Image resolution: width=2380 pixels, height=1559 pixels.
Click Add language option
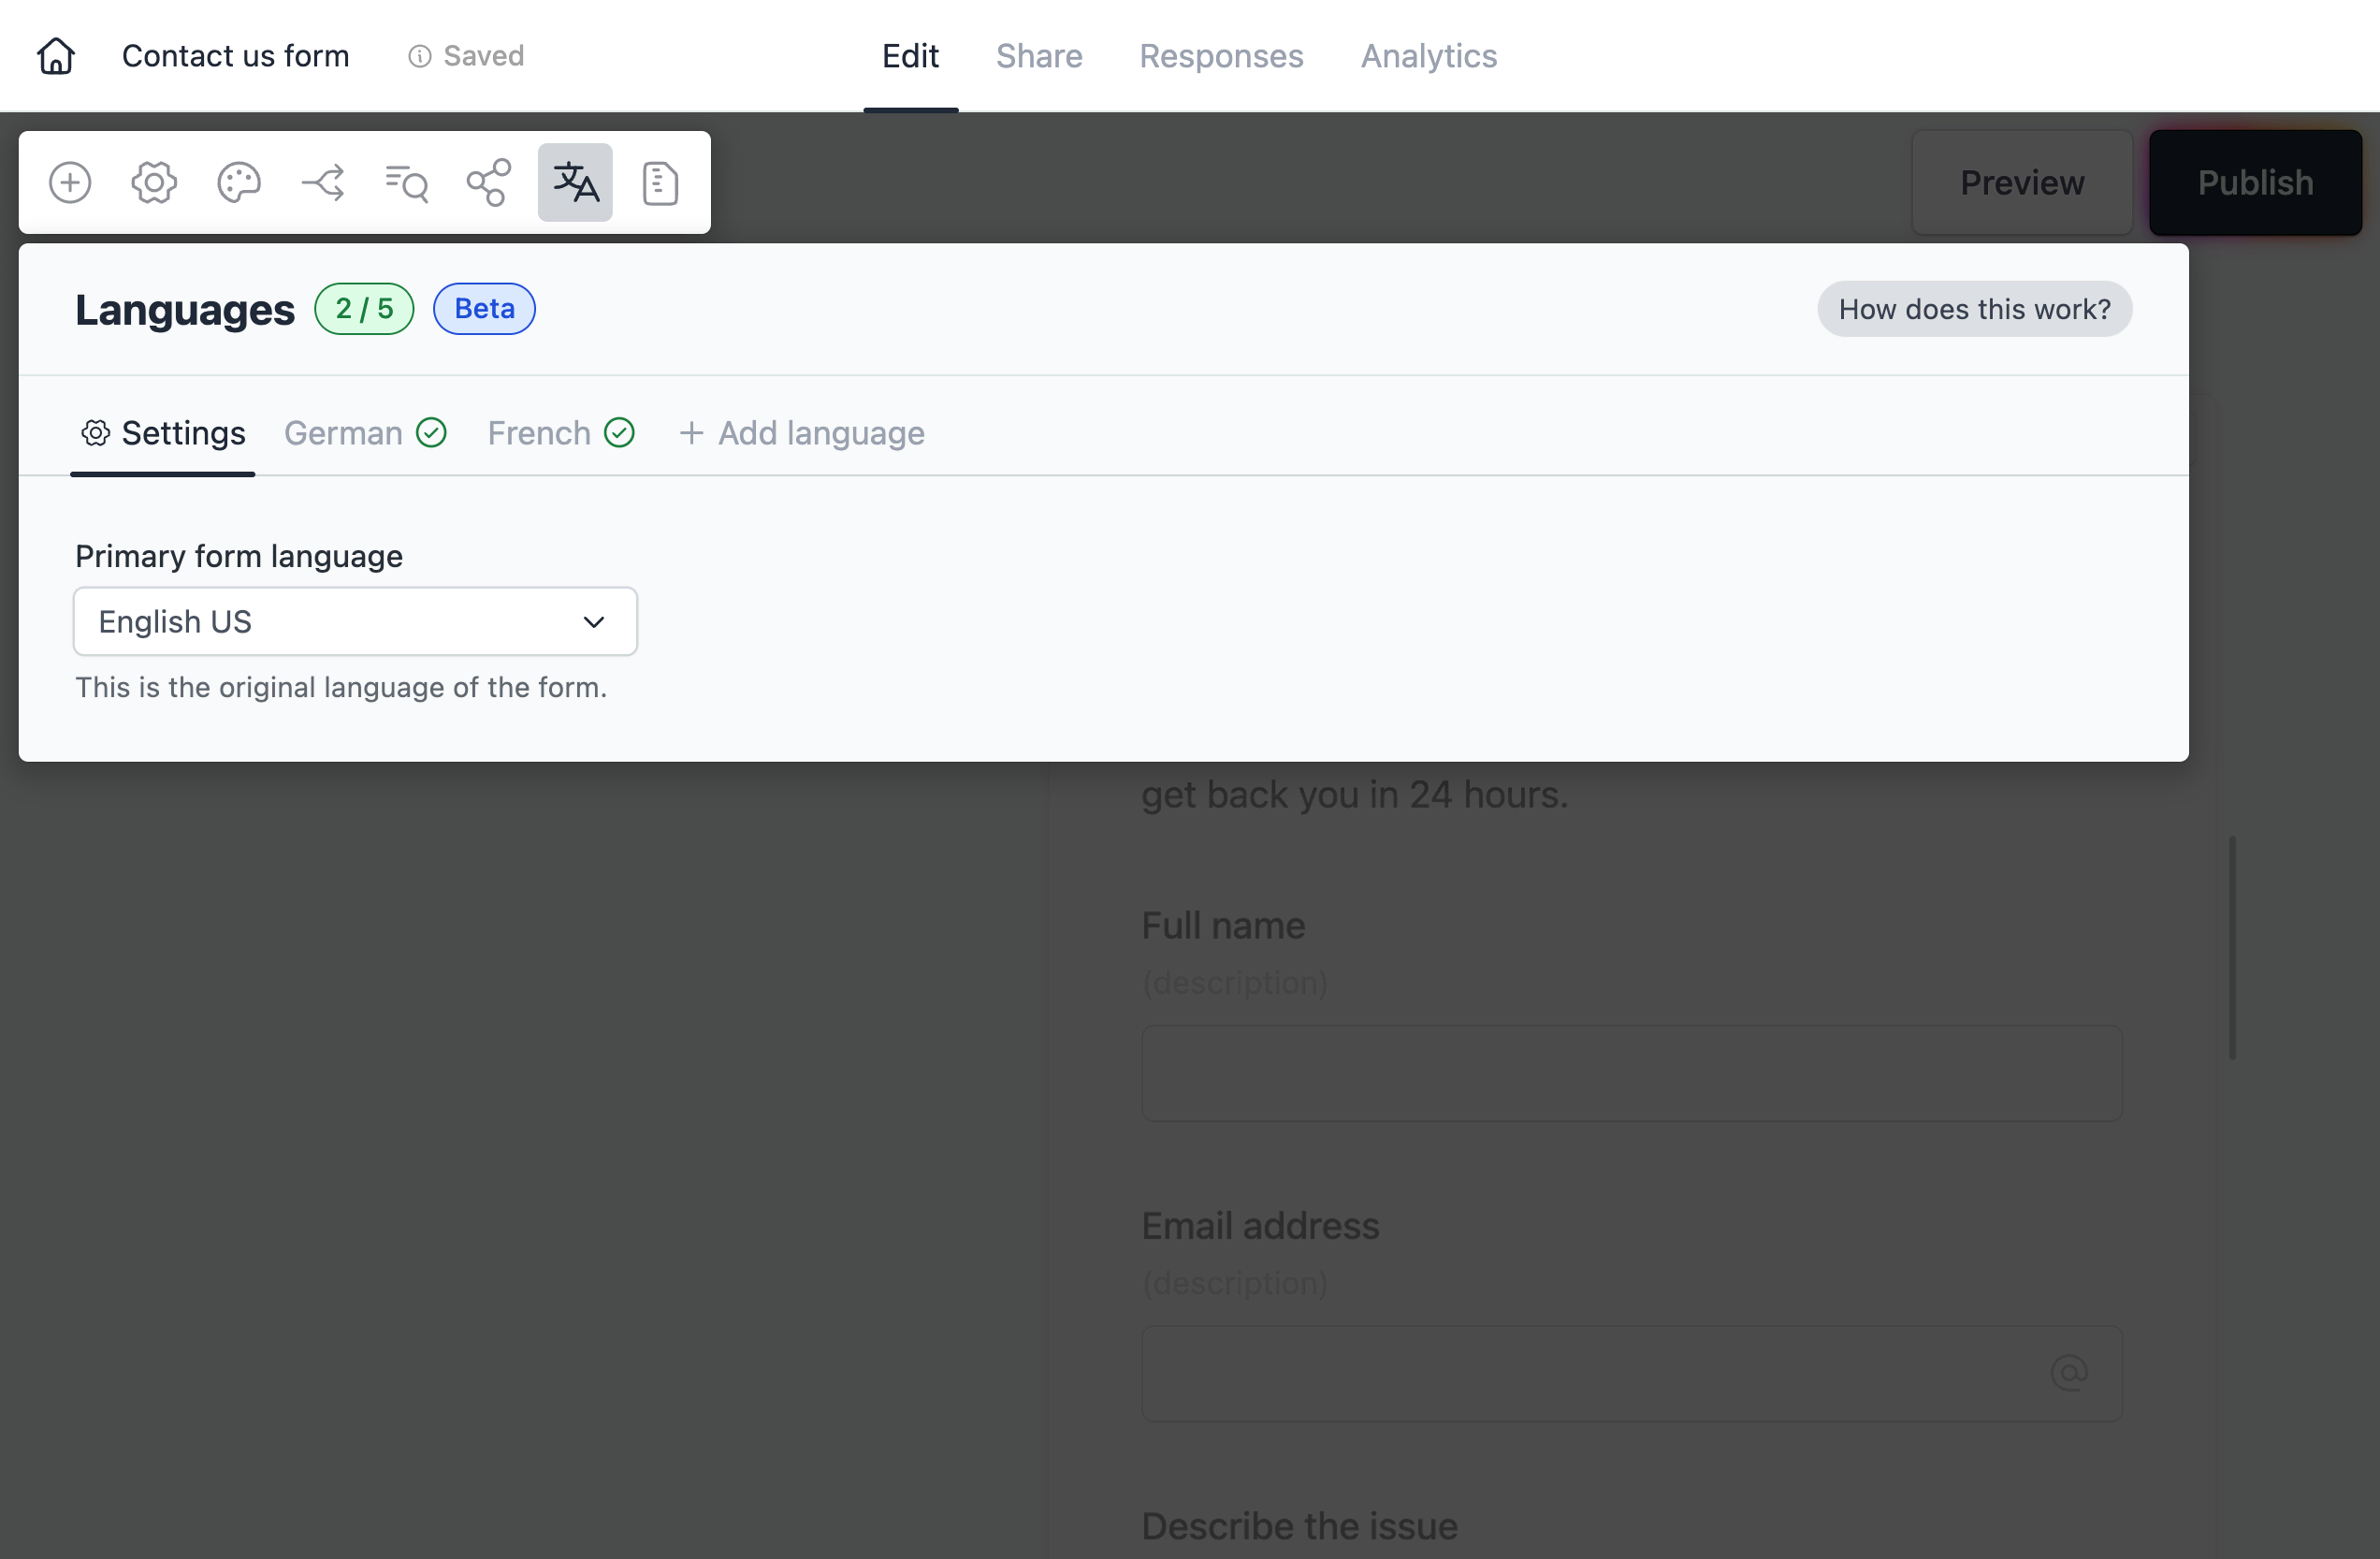(802, 431)
